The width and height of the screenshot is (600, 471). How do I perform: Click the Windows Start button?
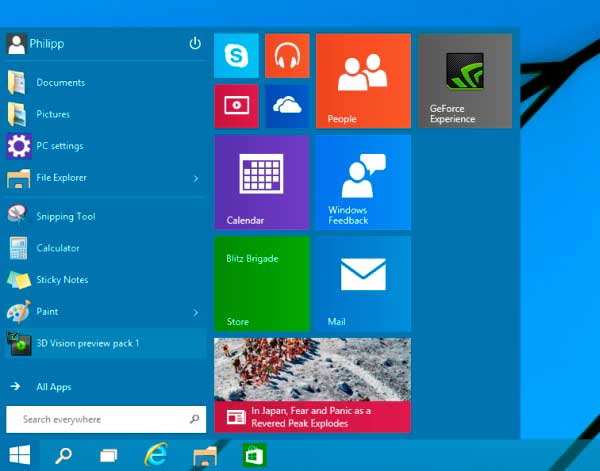pyautogui.click(x=20, y=455)
